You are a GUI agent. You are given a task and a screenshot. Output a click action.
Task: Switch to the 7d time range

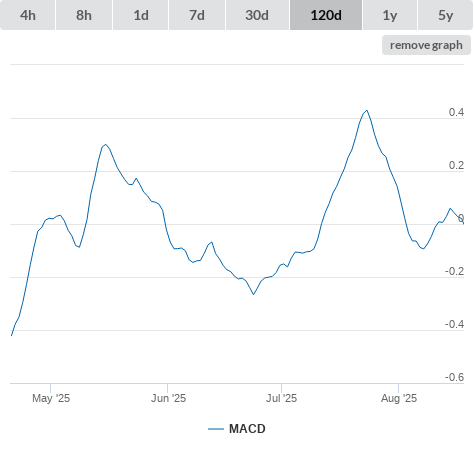[197, 15]
